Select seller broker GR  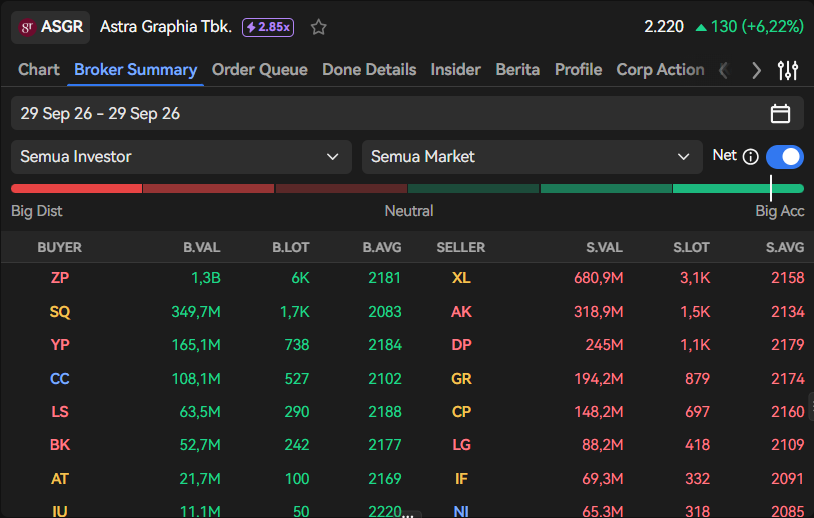461,378
